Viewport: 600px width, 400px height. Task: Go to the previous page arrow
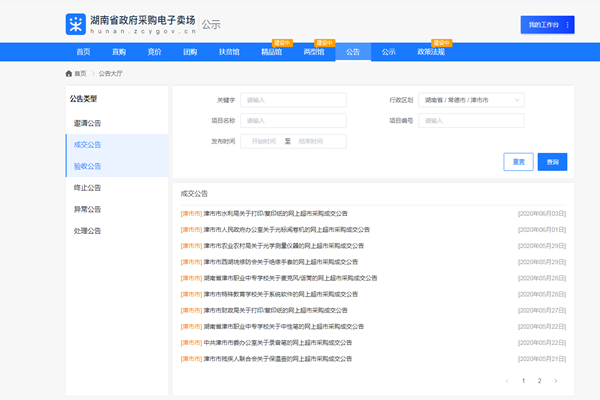pos(507,381)
